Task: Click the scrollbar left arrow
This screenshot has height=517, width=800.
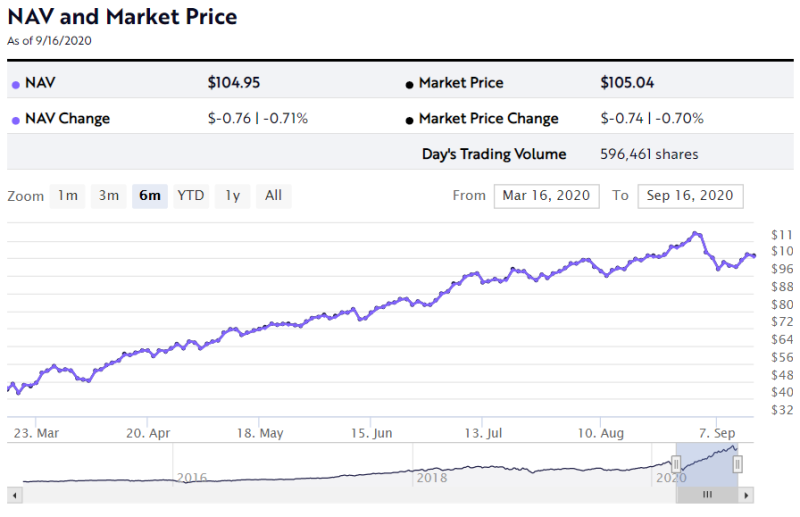Action: [14, 495]
